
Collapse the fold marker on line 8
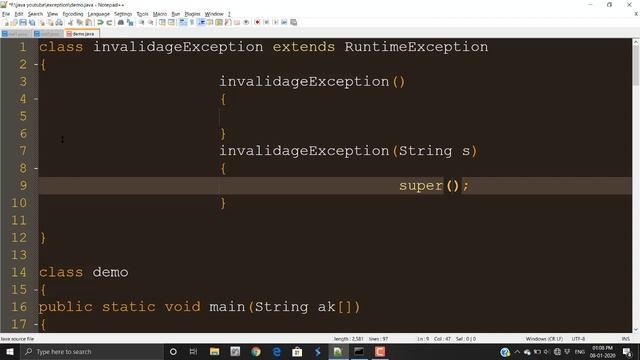[x=36, y=169]
